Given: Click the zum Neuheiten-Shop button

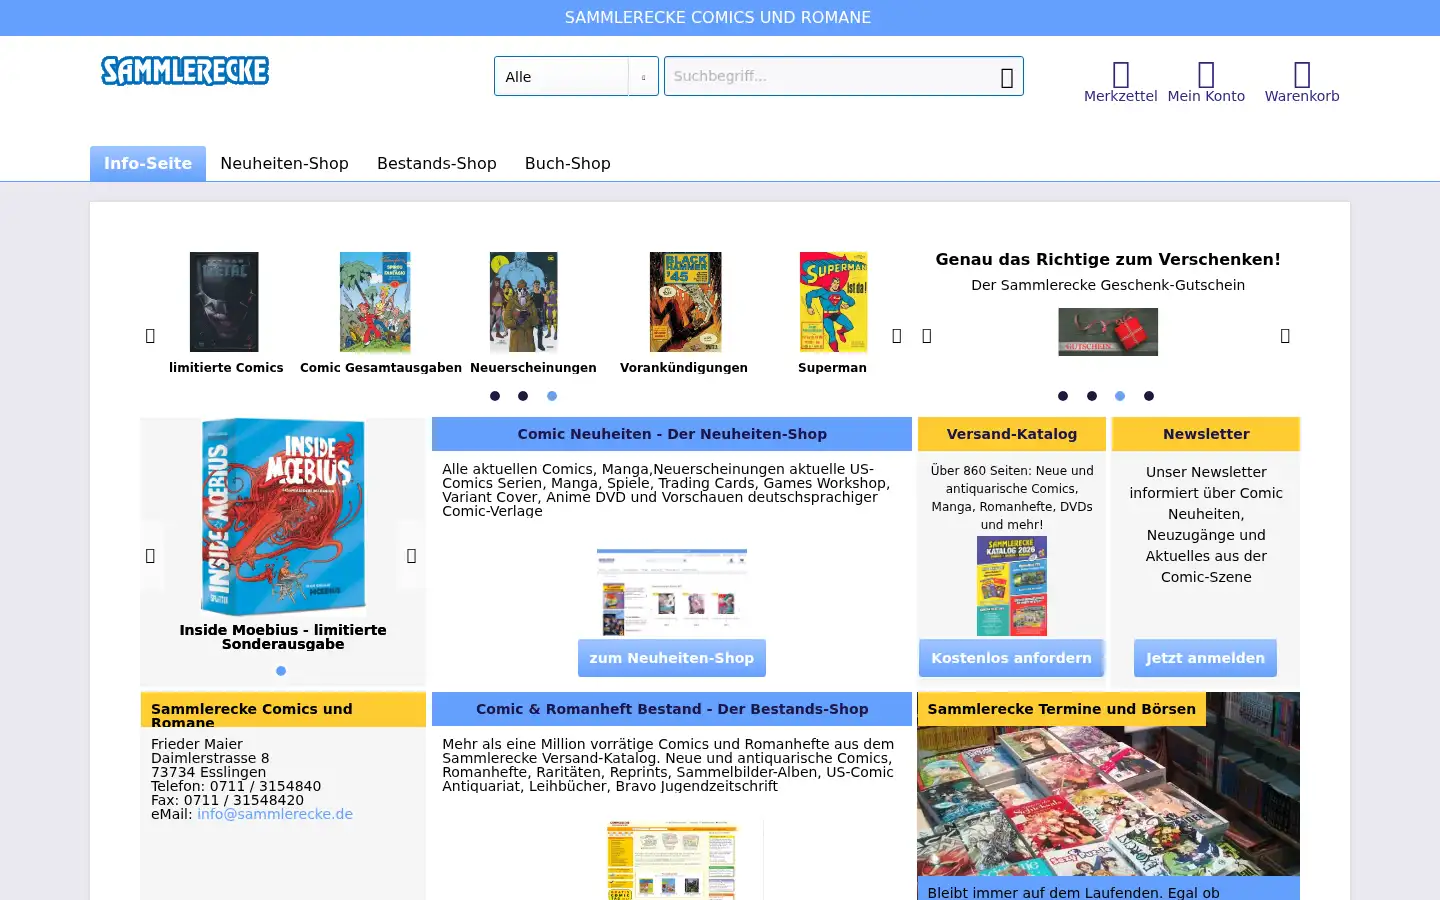Looking at the screenshot, I should coord(672,658).
